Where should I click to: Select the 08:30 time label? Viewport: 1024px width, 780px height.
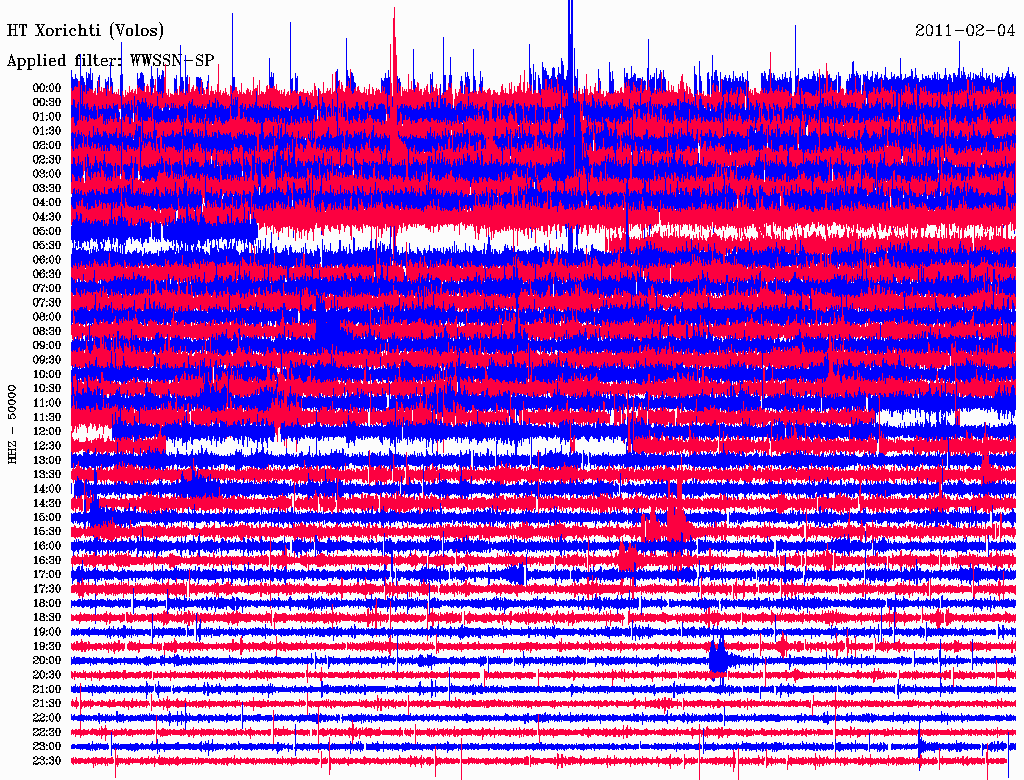coord(47,331)
